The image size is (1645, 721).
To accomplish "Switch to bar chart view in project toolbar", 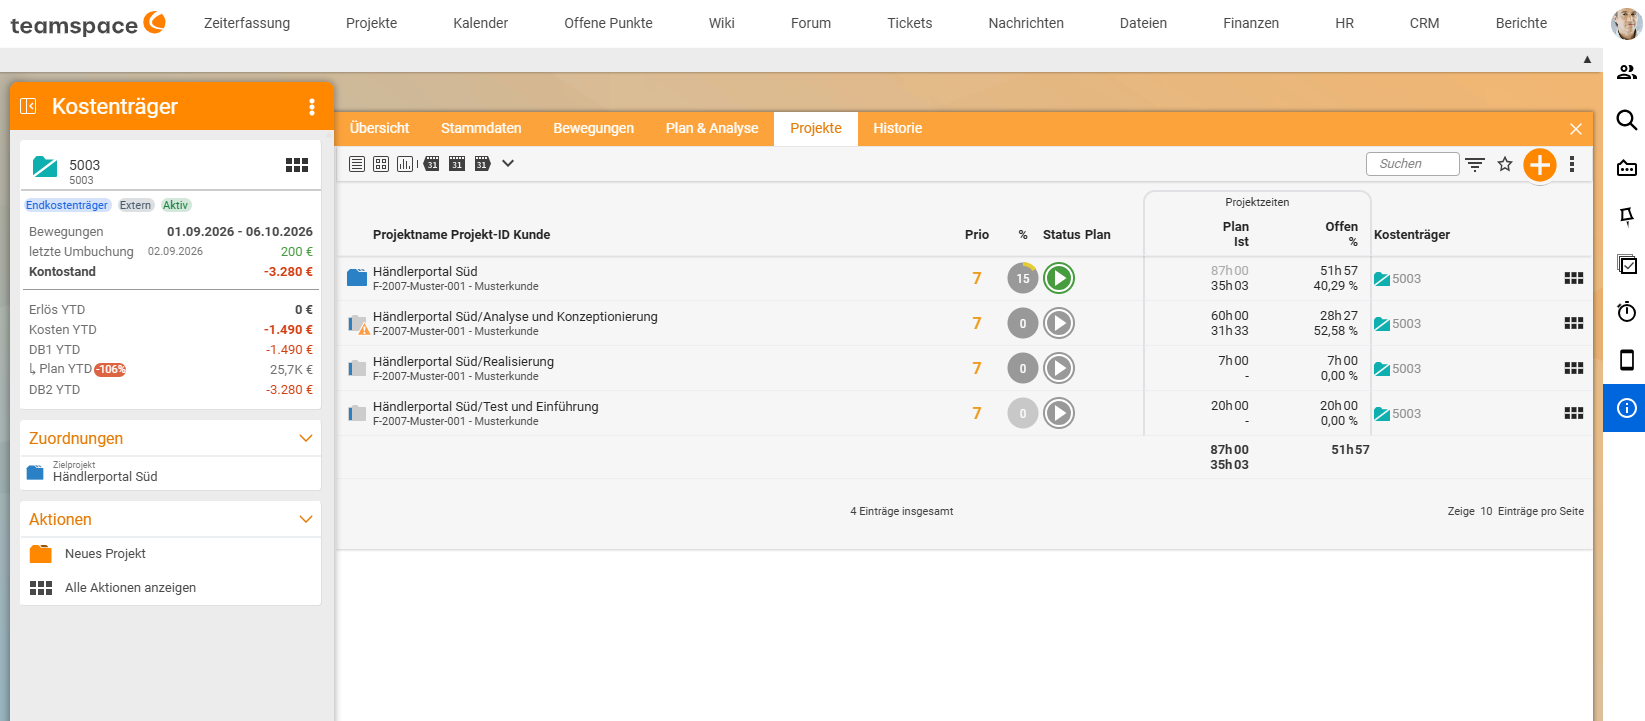I will 405,164.
